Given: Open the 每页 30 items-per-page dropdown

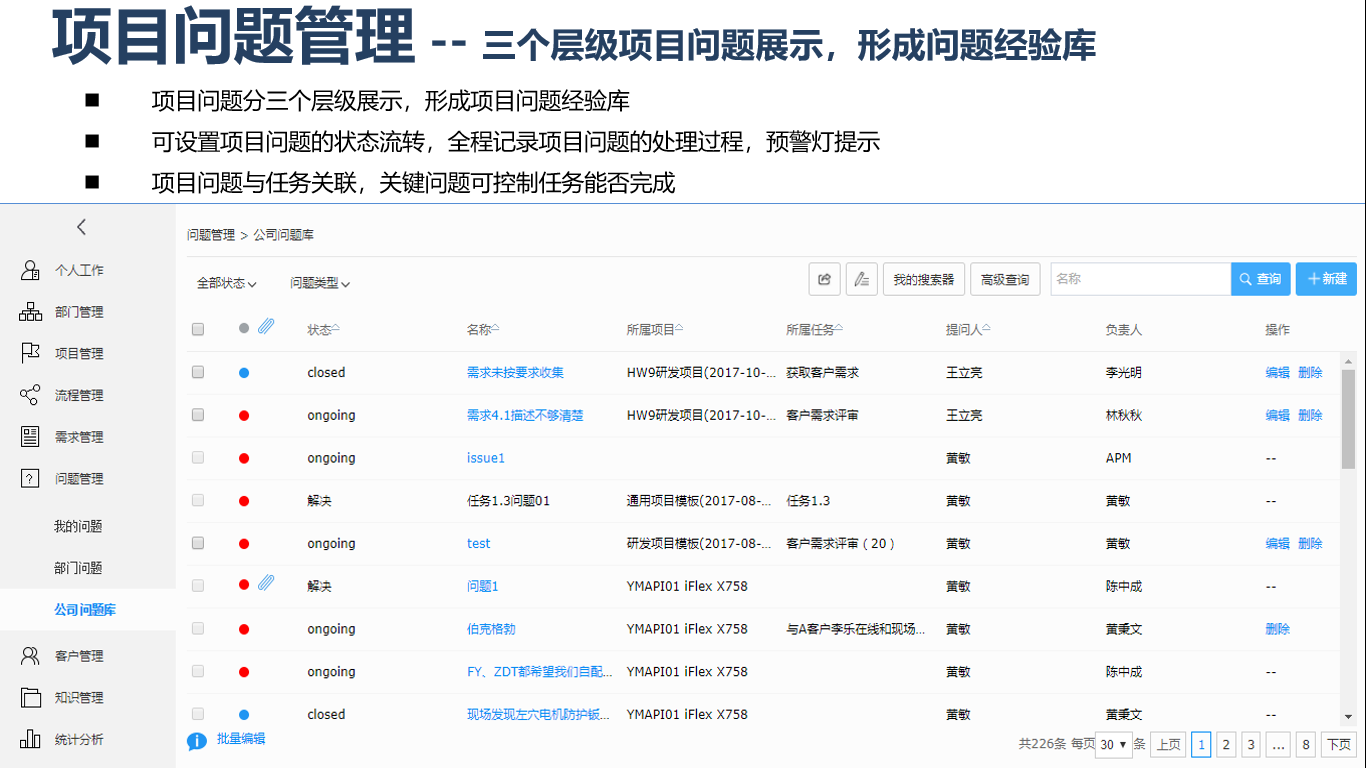Looking at the screenshot, I should (1114, 744).
